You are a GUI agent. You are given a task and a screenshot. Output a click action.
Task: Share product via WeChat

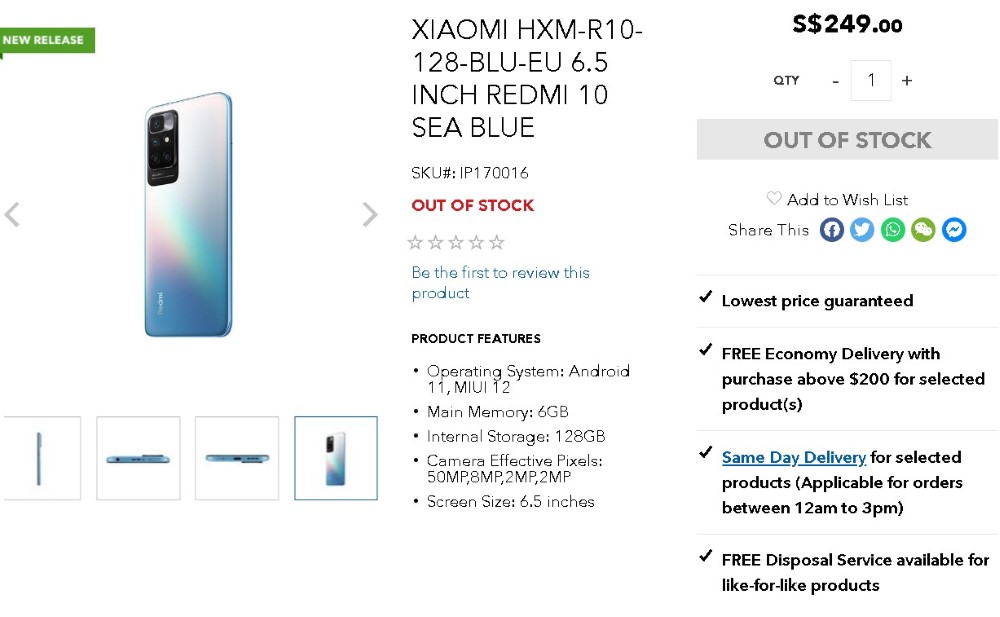point(923,230)
